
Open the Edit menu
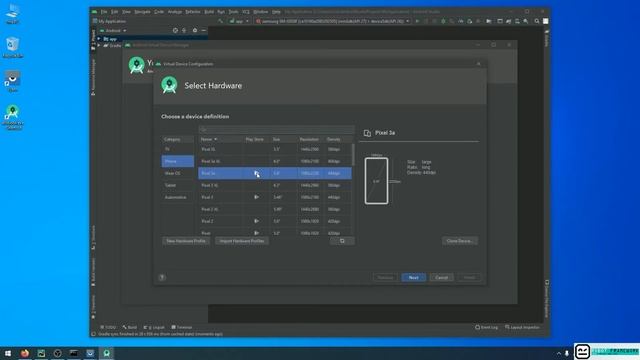coord(115,12)
